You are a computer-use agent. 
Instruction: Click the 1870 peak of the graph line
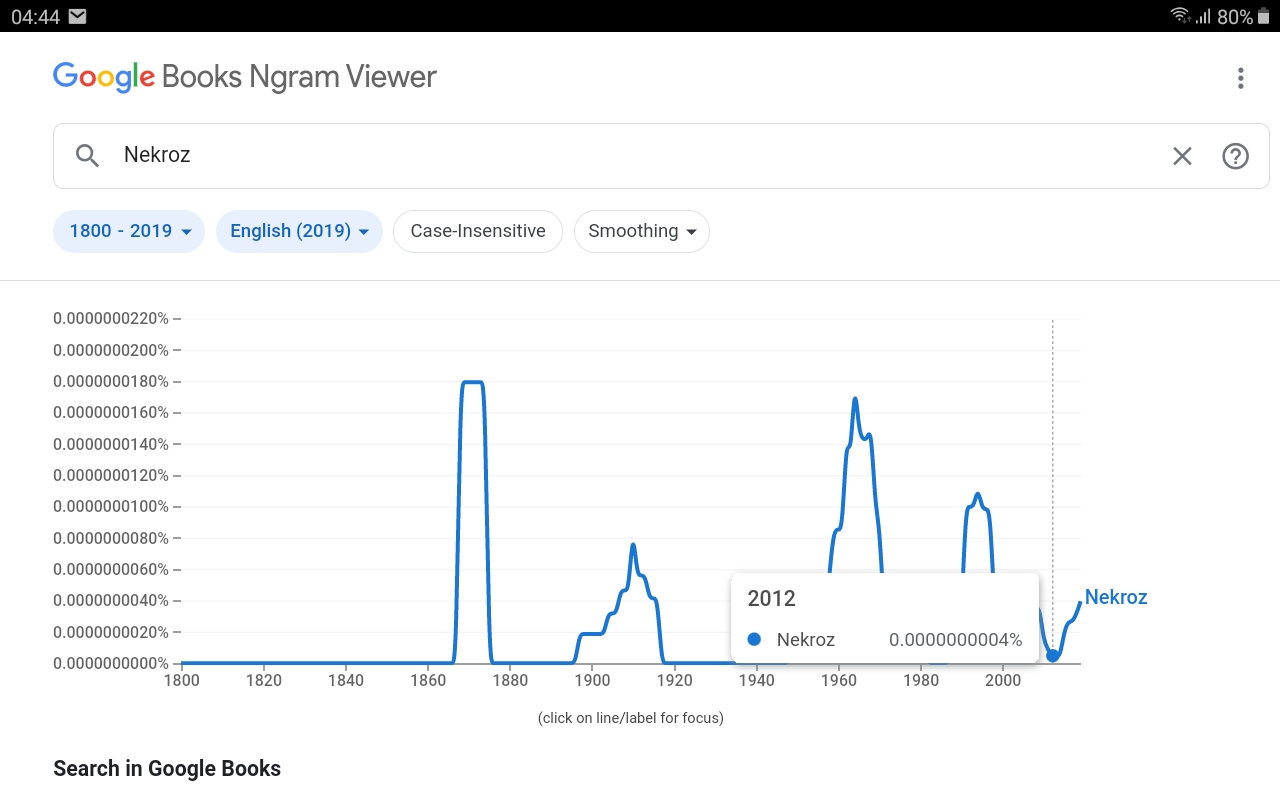472,382
